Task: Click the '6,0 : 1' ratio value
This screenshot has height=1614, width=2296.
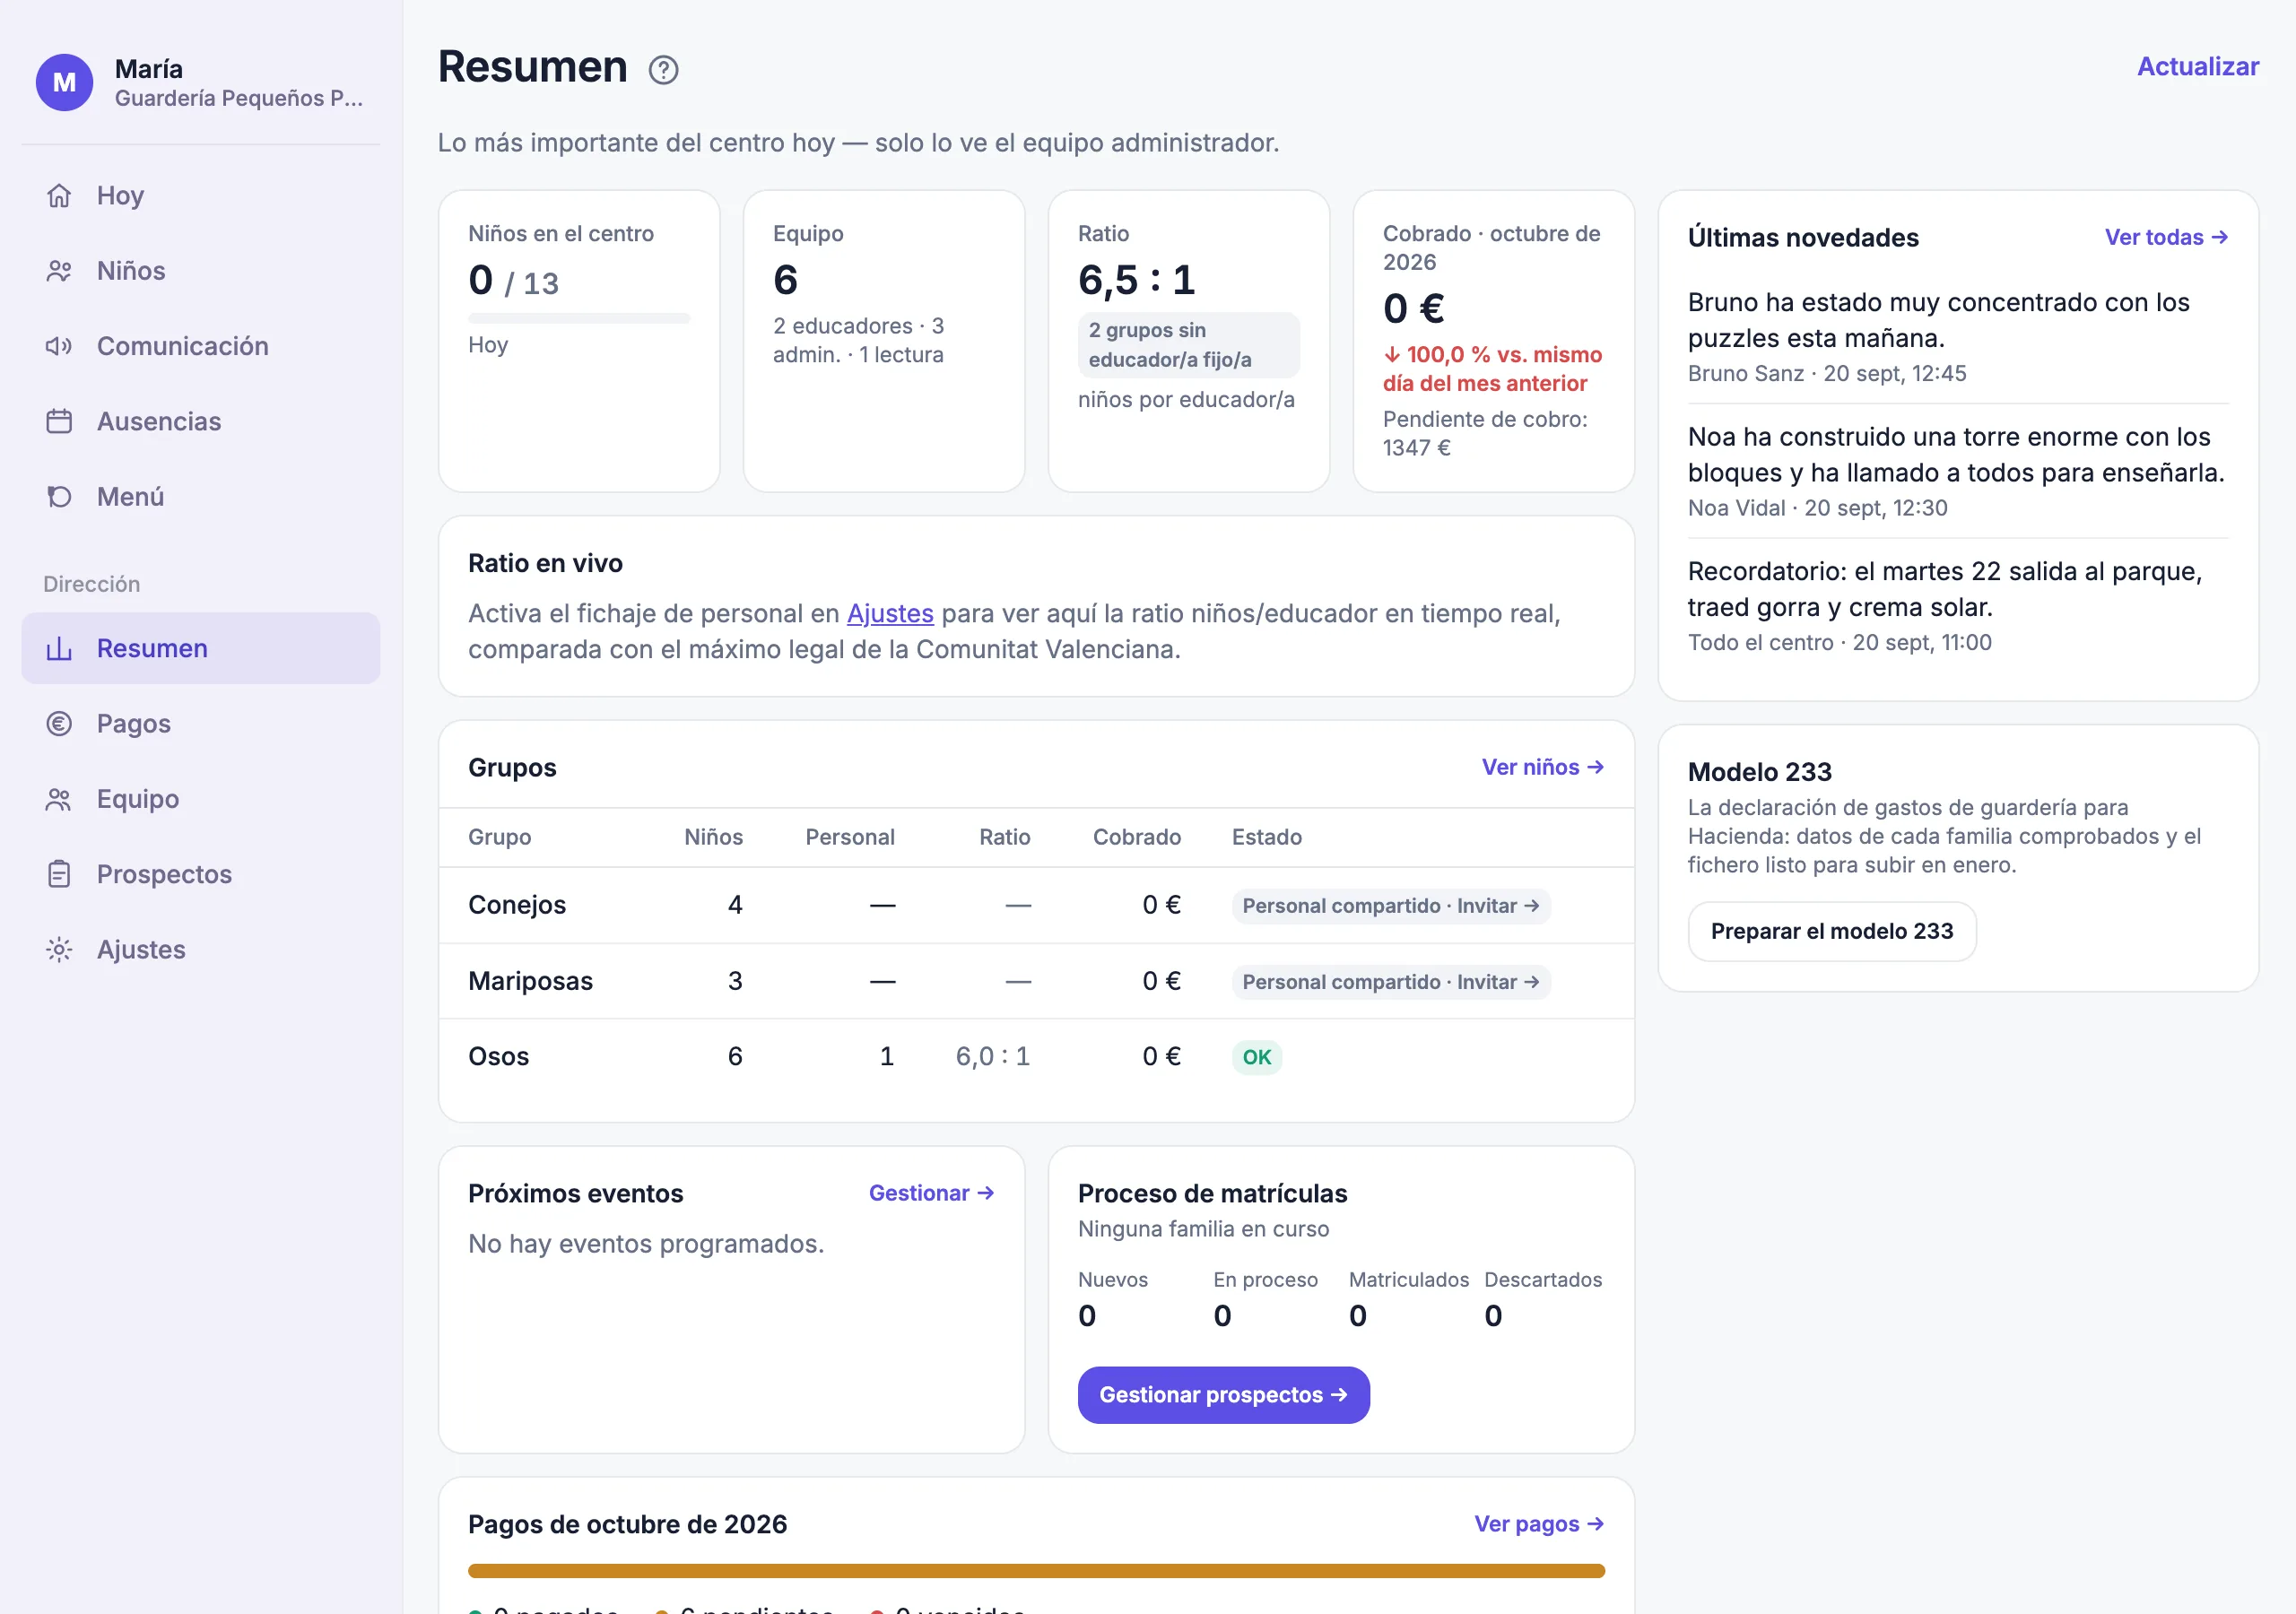Action: pos(992,1057)
